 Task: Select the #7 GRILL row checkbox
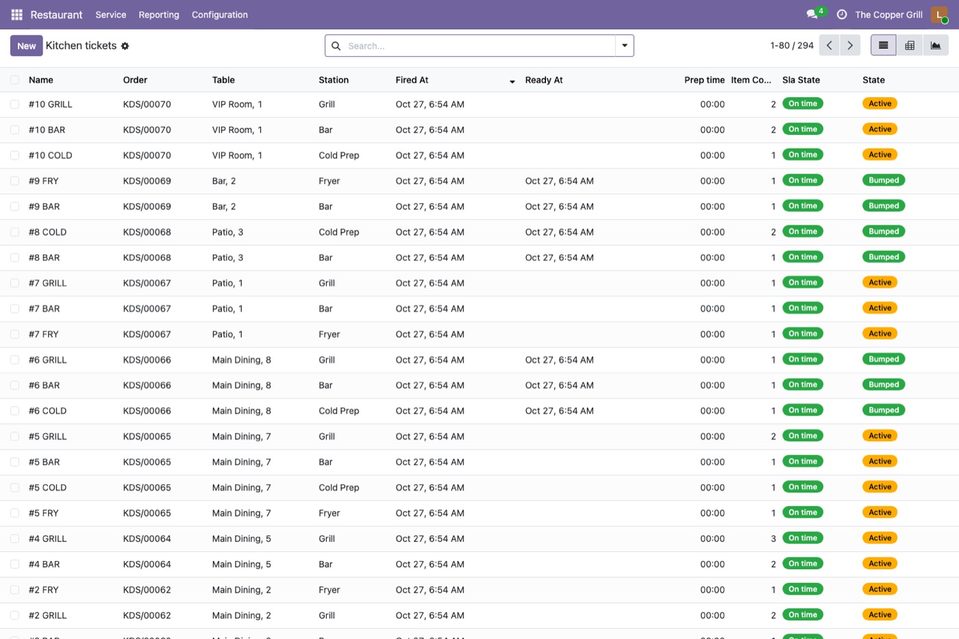point(15,283)
